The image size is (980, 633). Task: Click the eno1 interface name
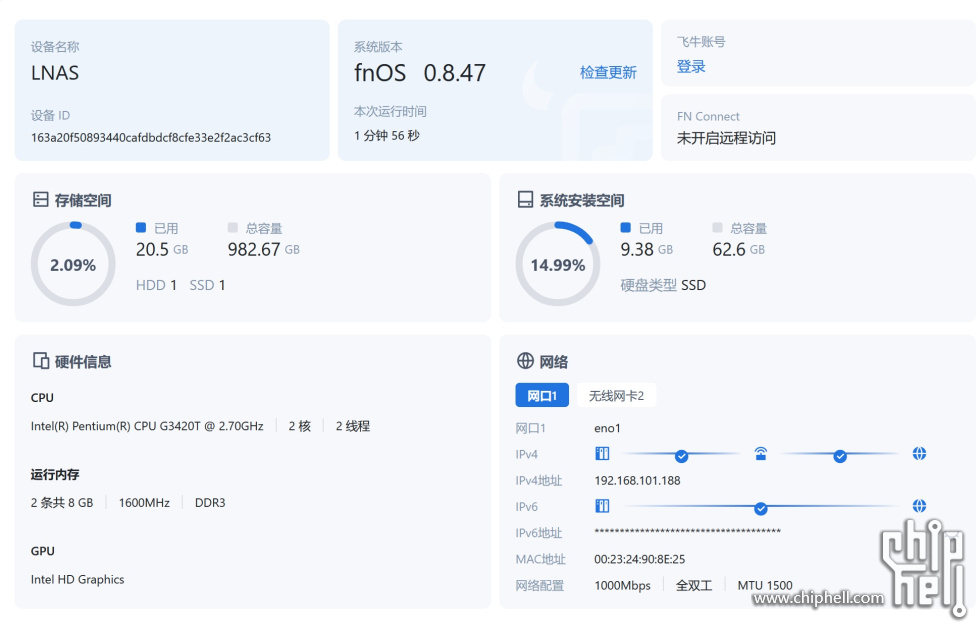tap(608, 428)
